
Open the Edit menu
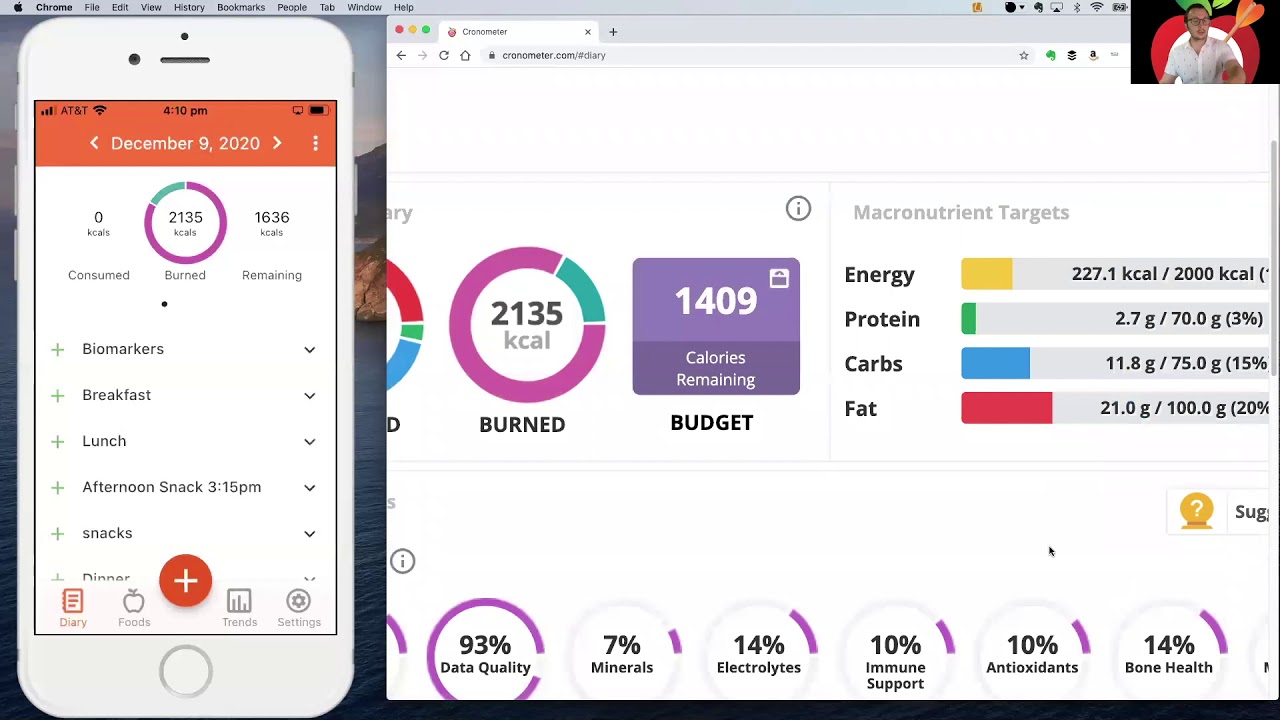(120, 7)
